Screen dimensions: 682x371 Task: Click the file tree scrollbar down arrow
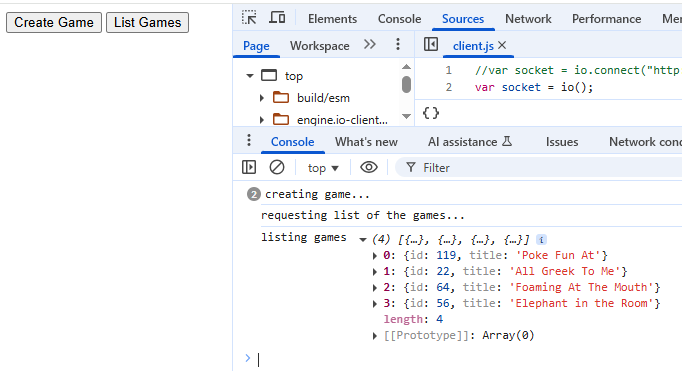click(x=406, y=116)
